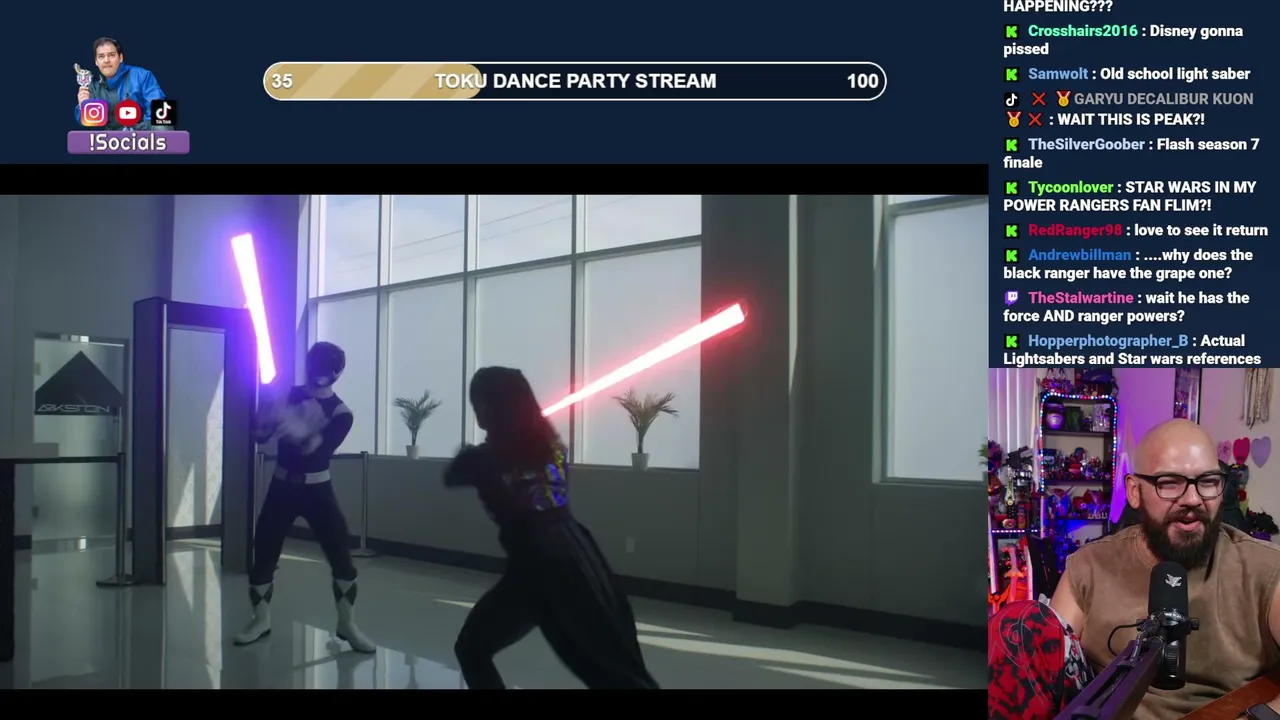Viewport: 1280px width, 720px height.
Task: Open RedRanger98's chat username
Action: 1075,230
